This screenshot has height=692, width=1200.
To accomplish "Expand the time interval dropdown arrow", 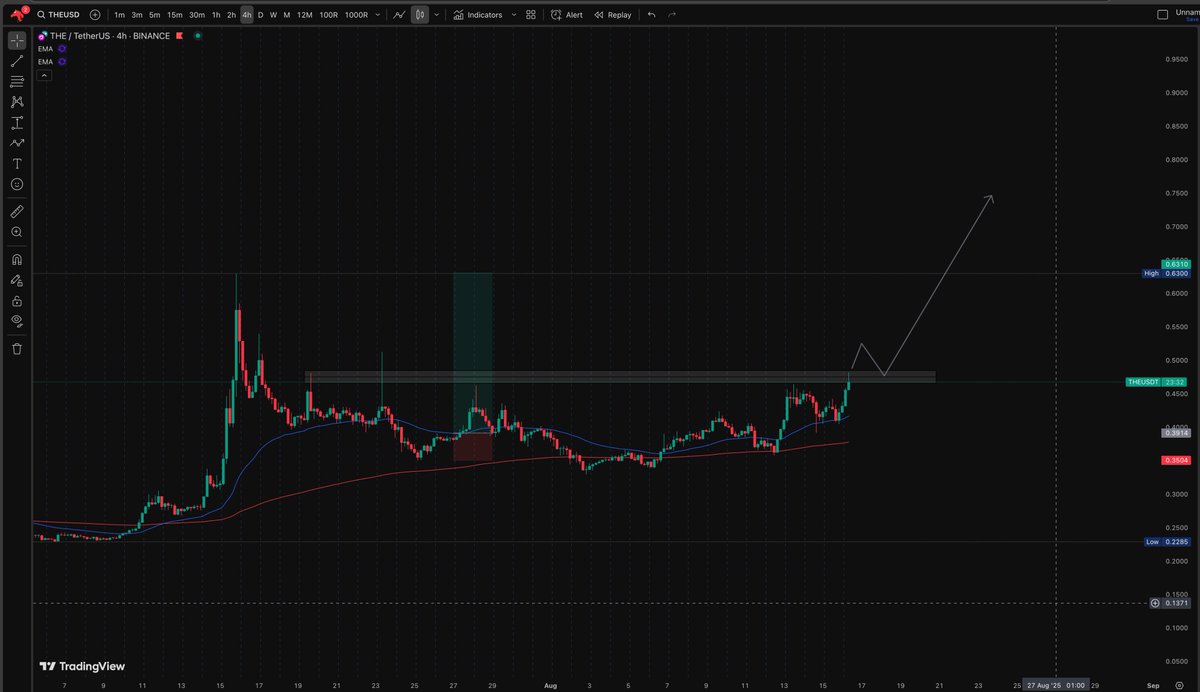I will [376, 15].
